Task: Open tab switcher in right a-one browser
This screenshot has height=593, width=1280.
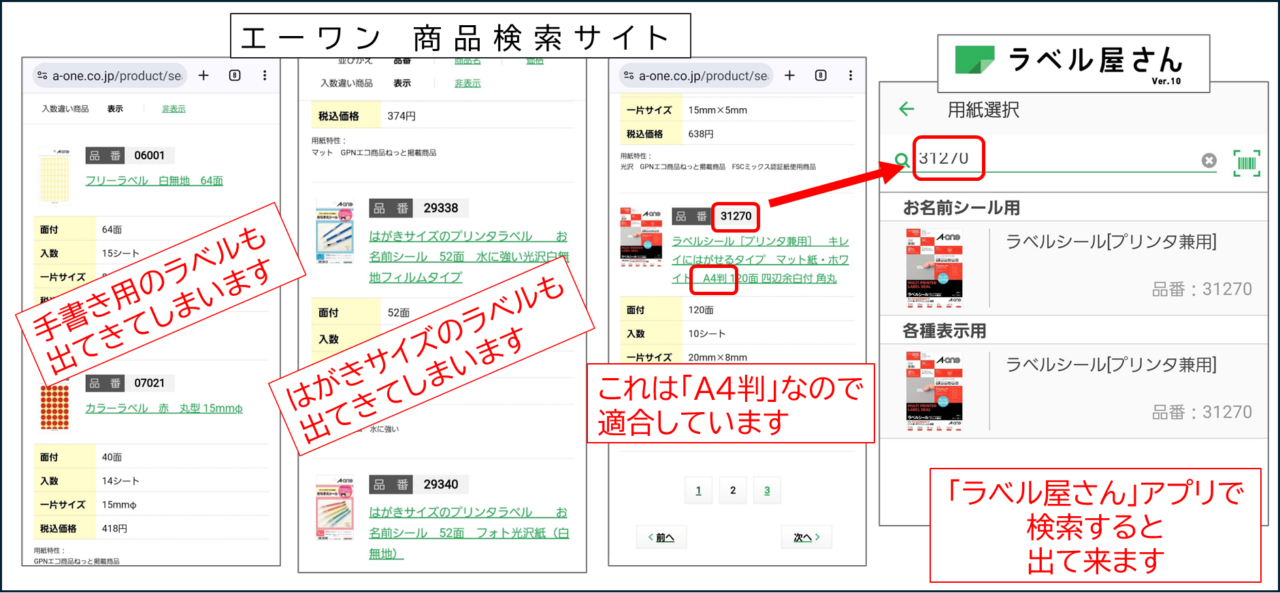Action: [821, 76]
